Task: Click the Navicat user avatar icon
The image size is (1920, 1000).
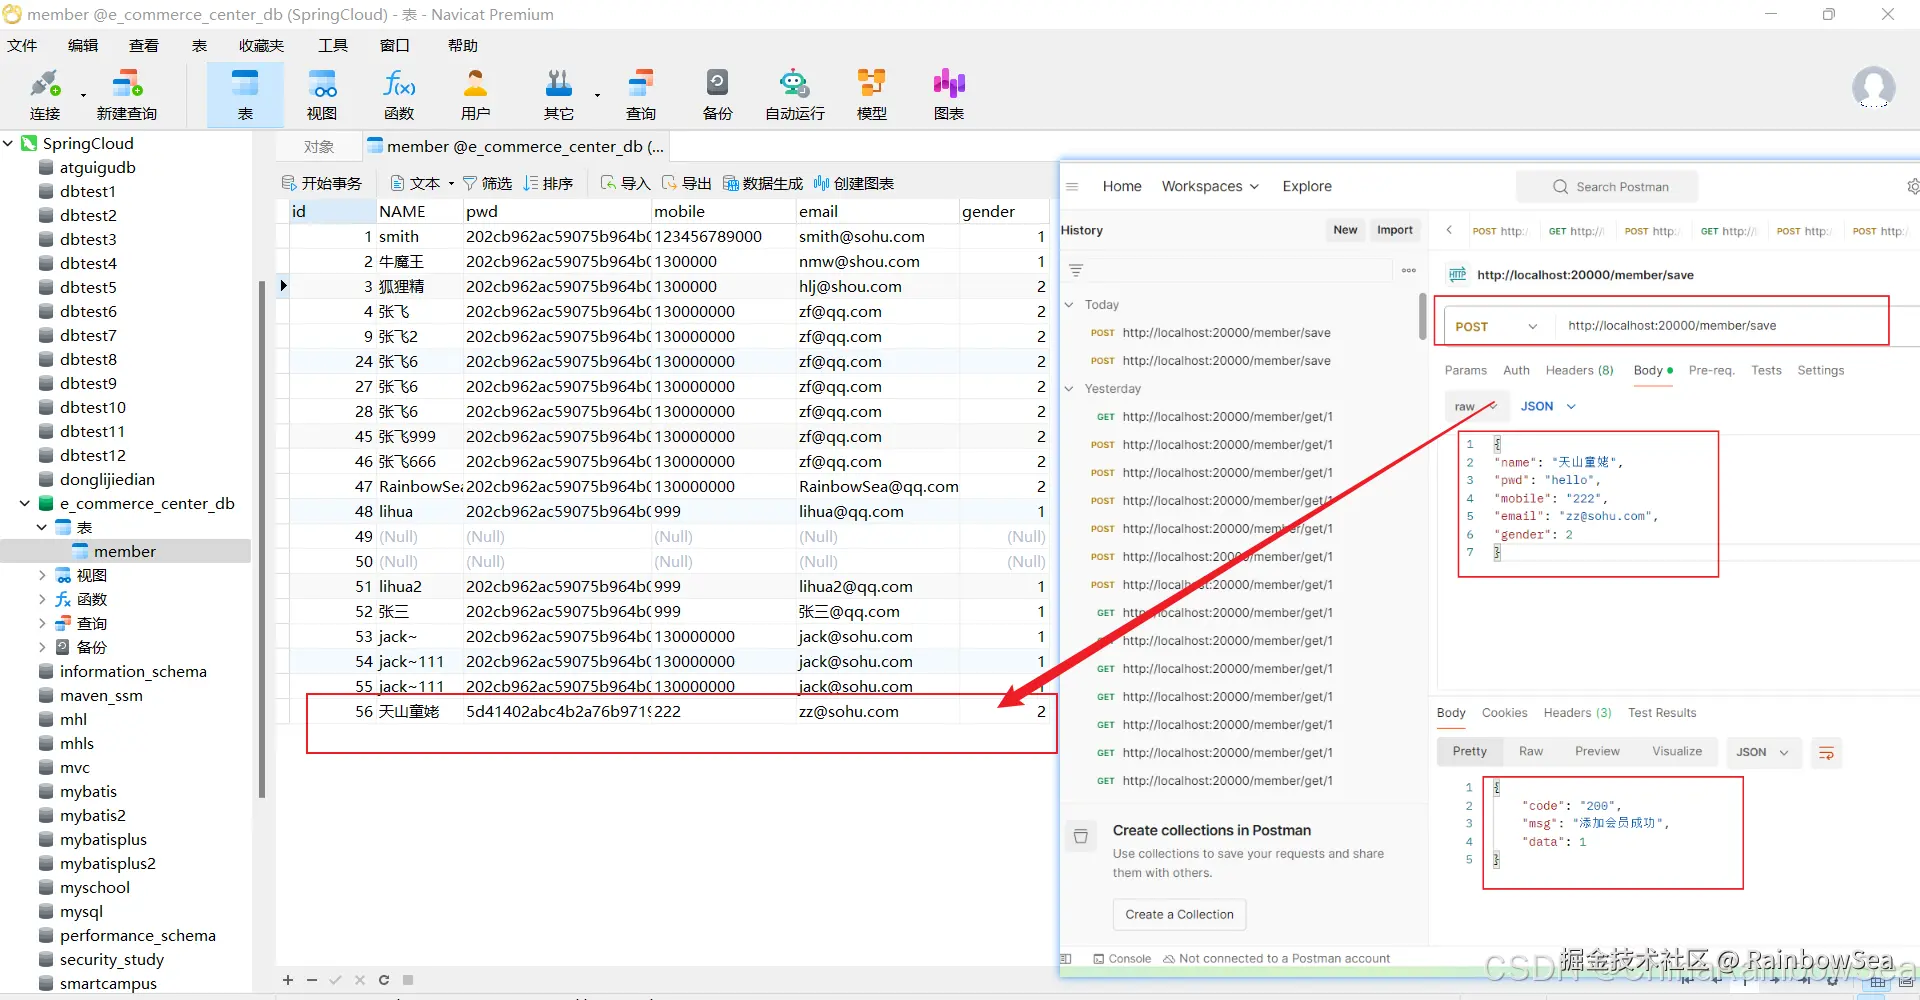Action: [x=1873, y=88]
